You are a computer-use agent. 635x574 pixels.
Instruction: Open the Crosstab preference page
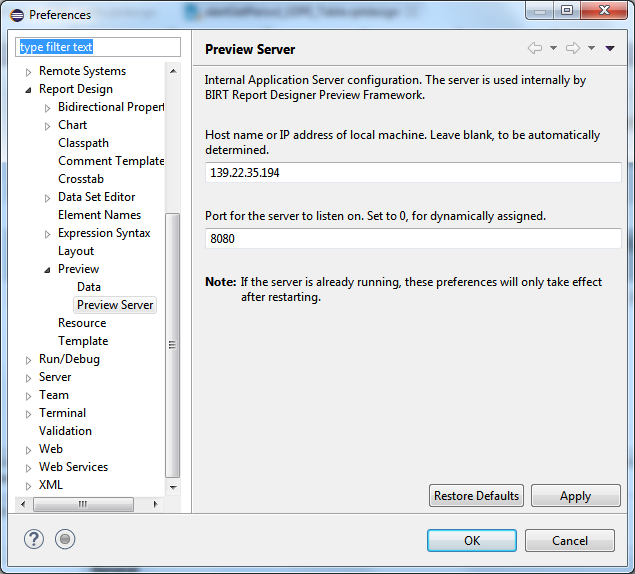coord(81,179)
